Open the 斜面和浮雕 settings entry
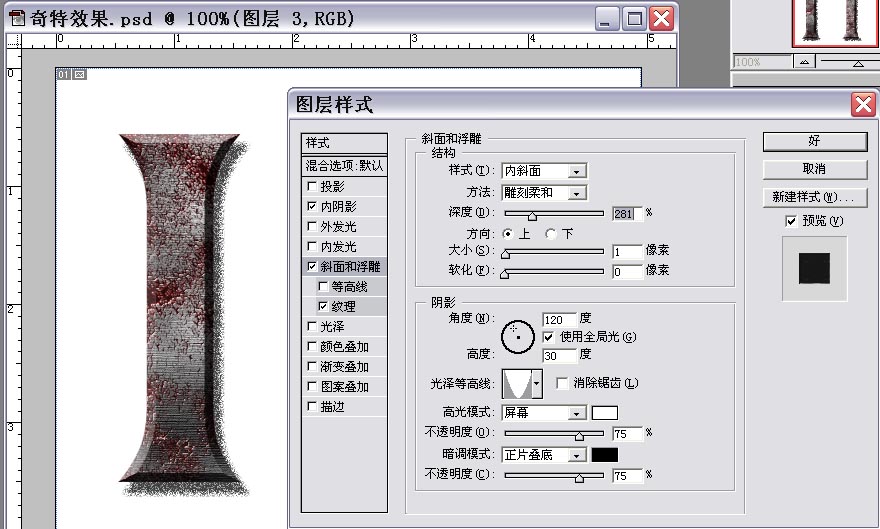 point(350,266)
